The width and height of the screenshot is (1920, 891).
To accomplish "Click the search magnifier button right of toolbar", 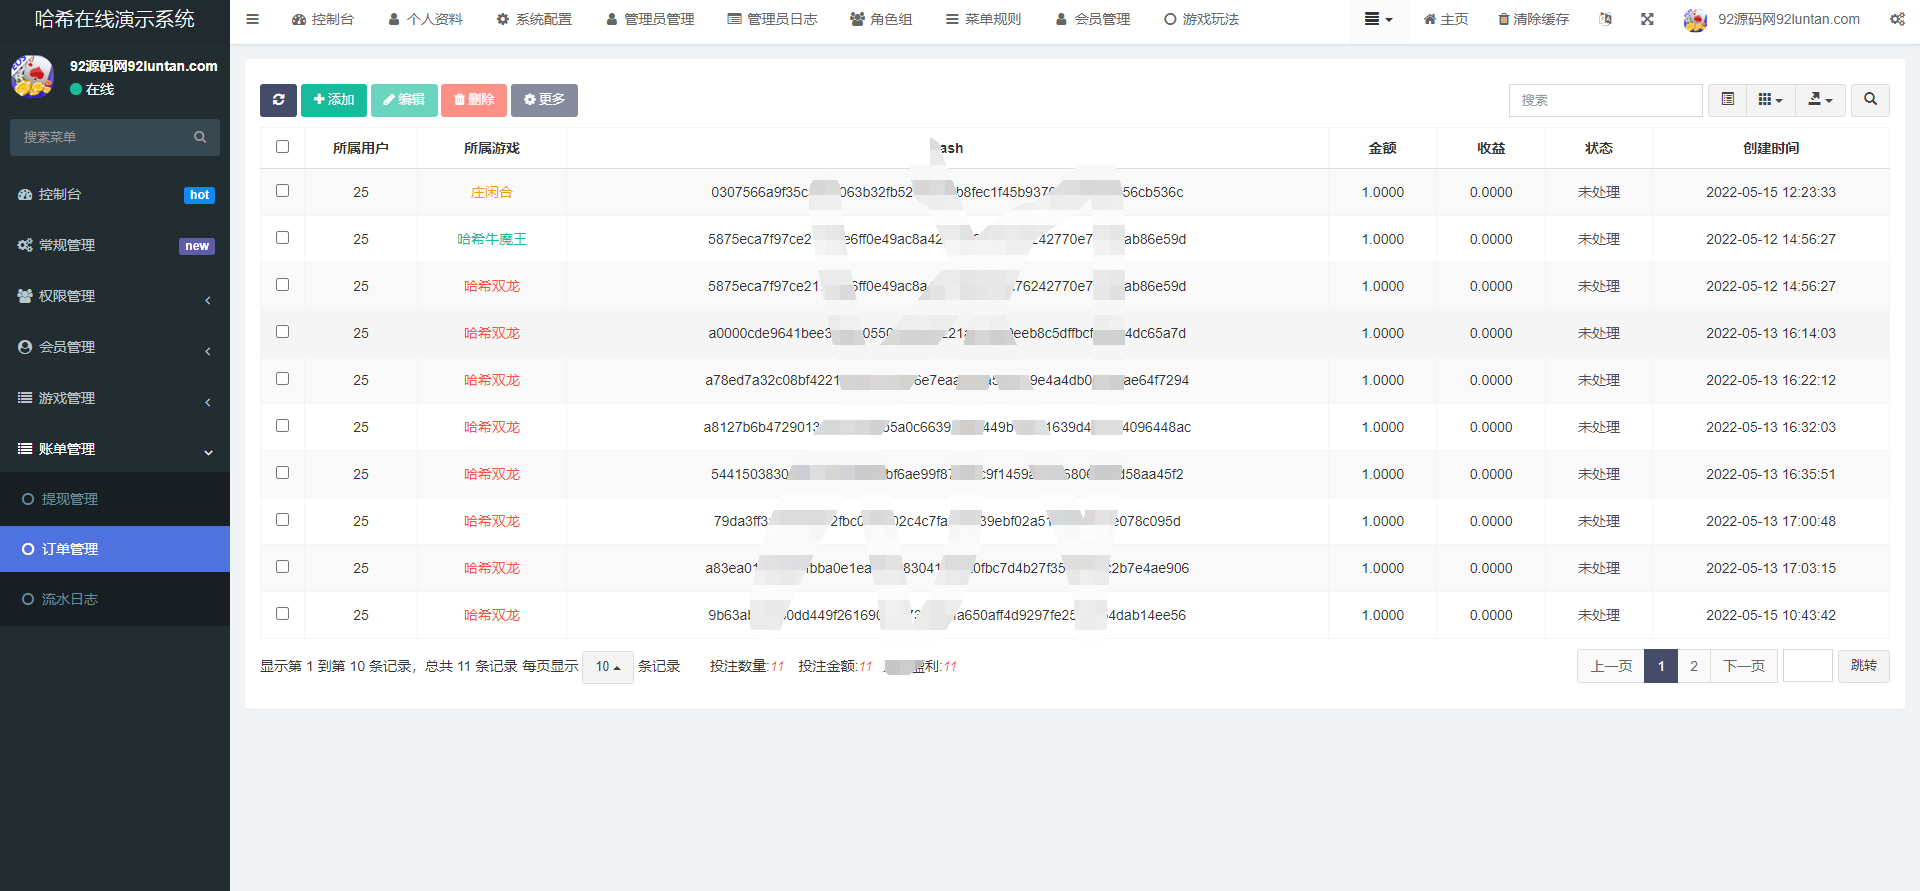I will [x=1870, y=100].
